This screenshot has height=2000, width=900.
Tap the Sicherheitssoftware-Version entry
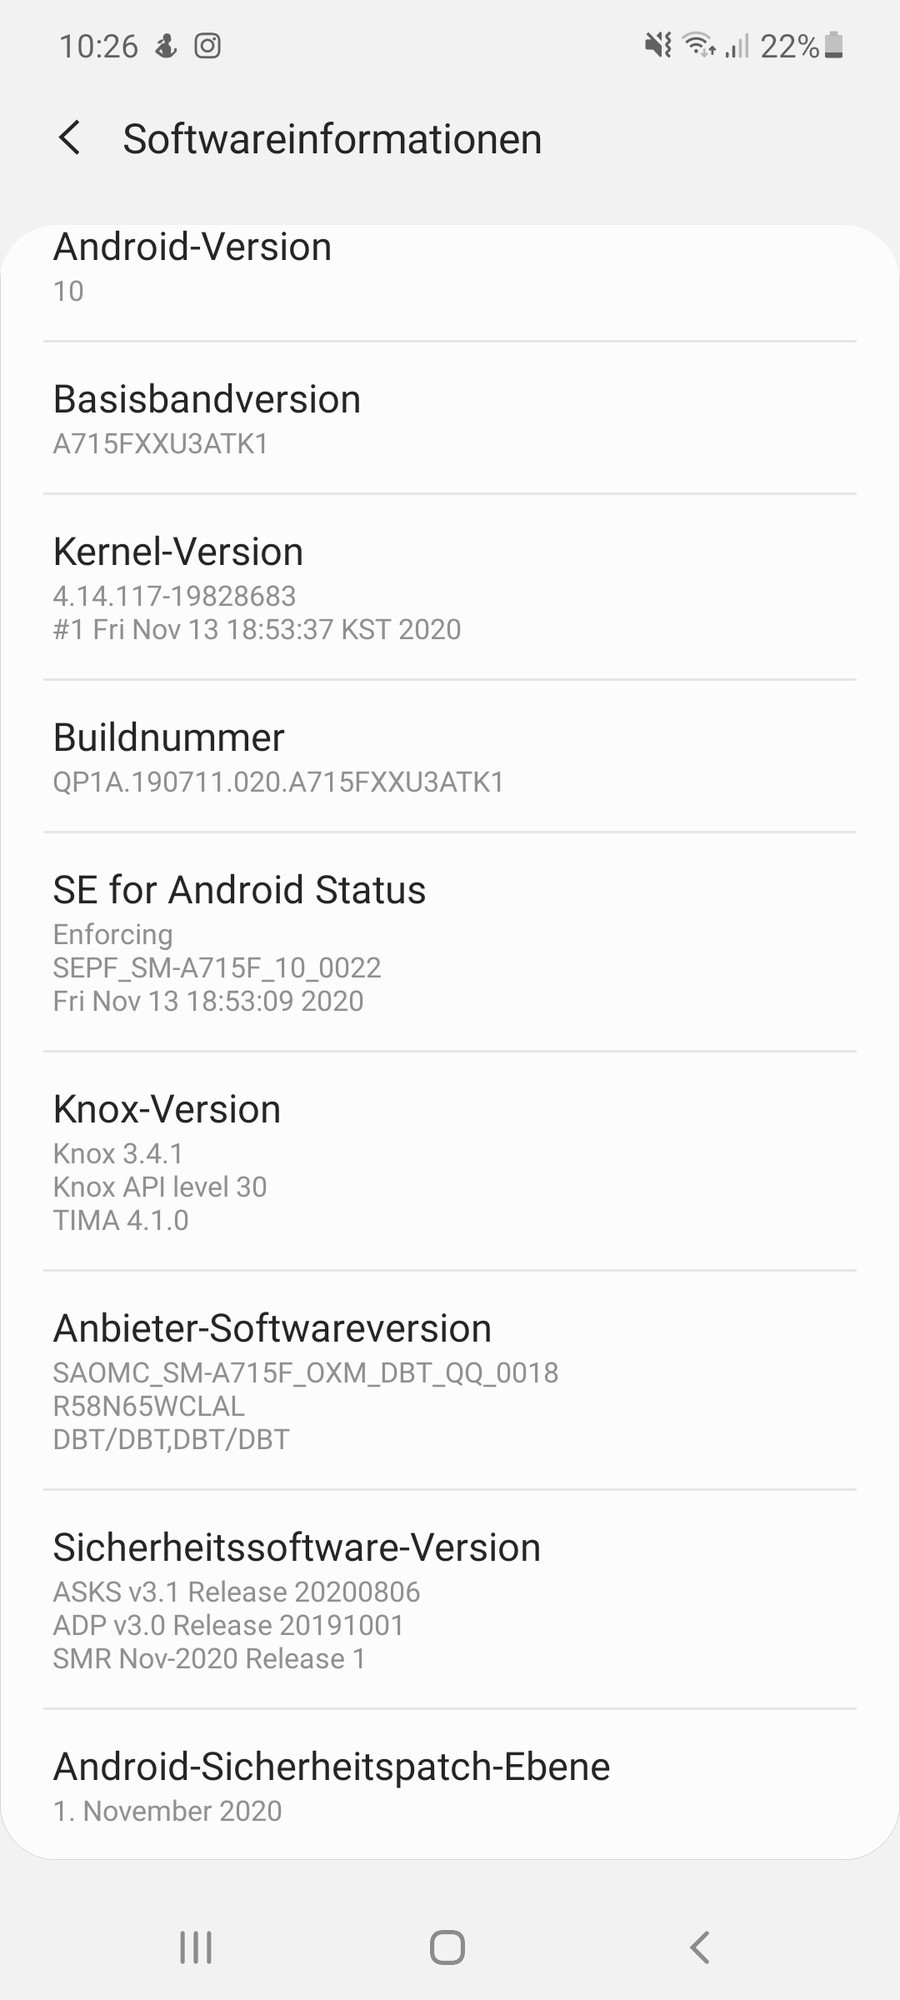(450, 1600)
